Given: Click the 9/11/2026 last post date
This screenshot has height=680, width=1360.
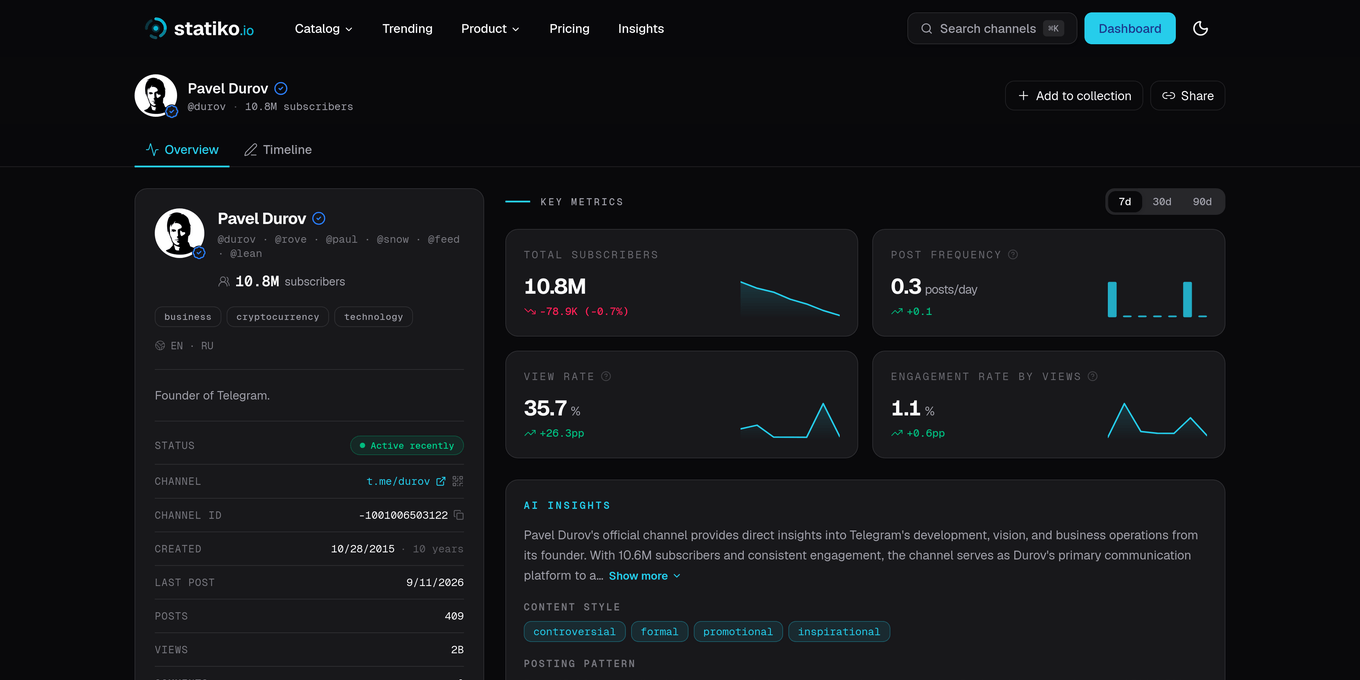Looking at the screenshot, I should [435, 582].
